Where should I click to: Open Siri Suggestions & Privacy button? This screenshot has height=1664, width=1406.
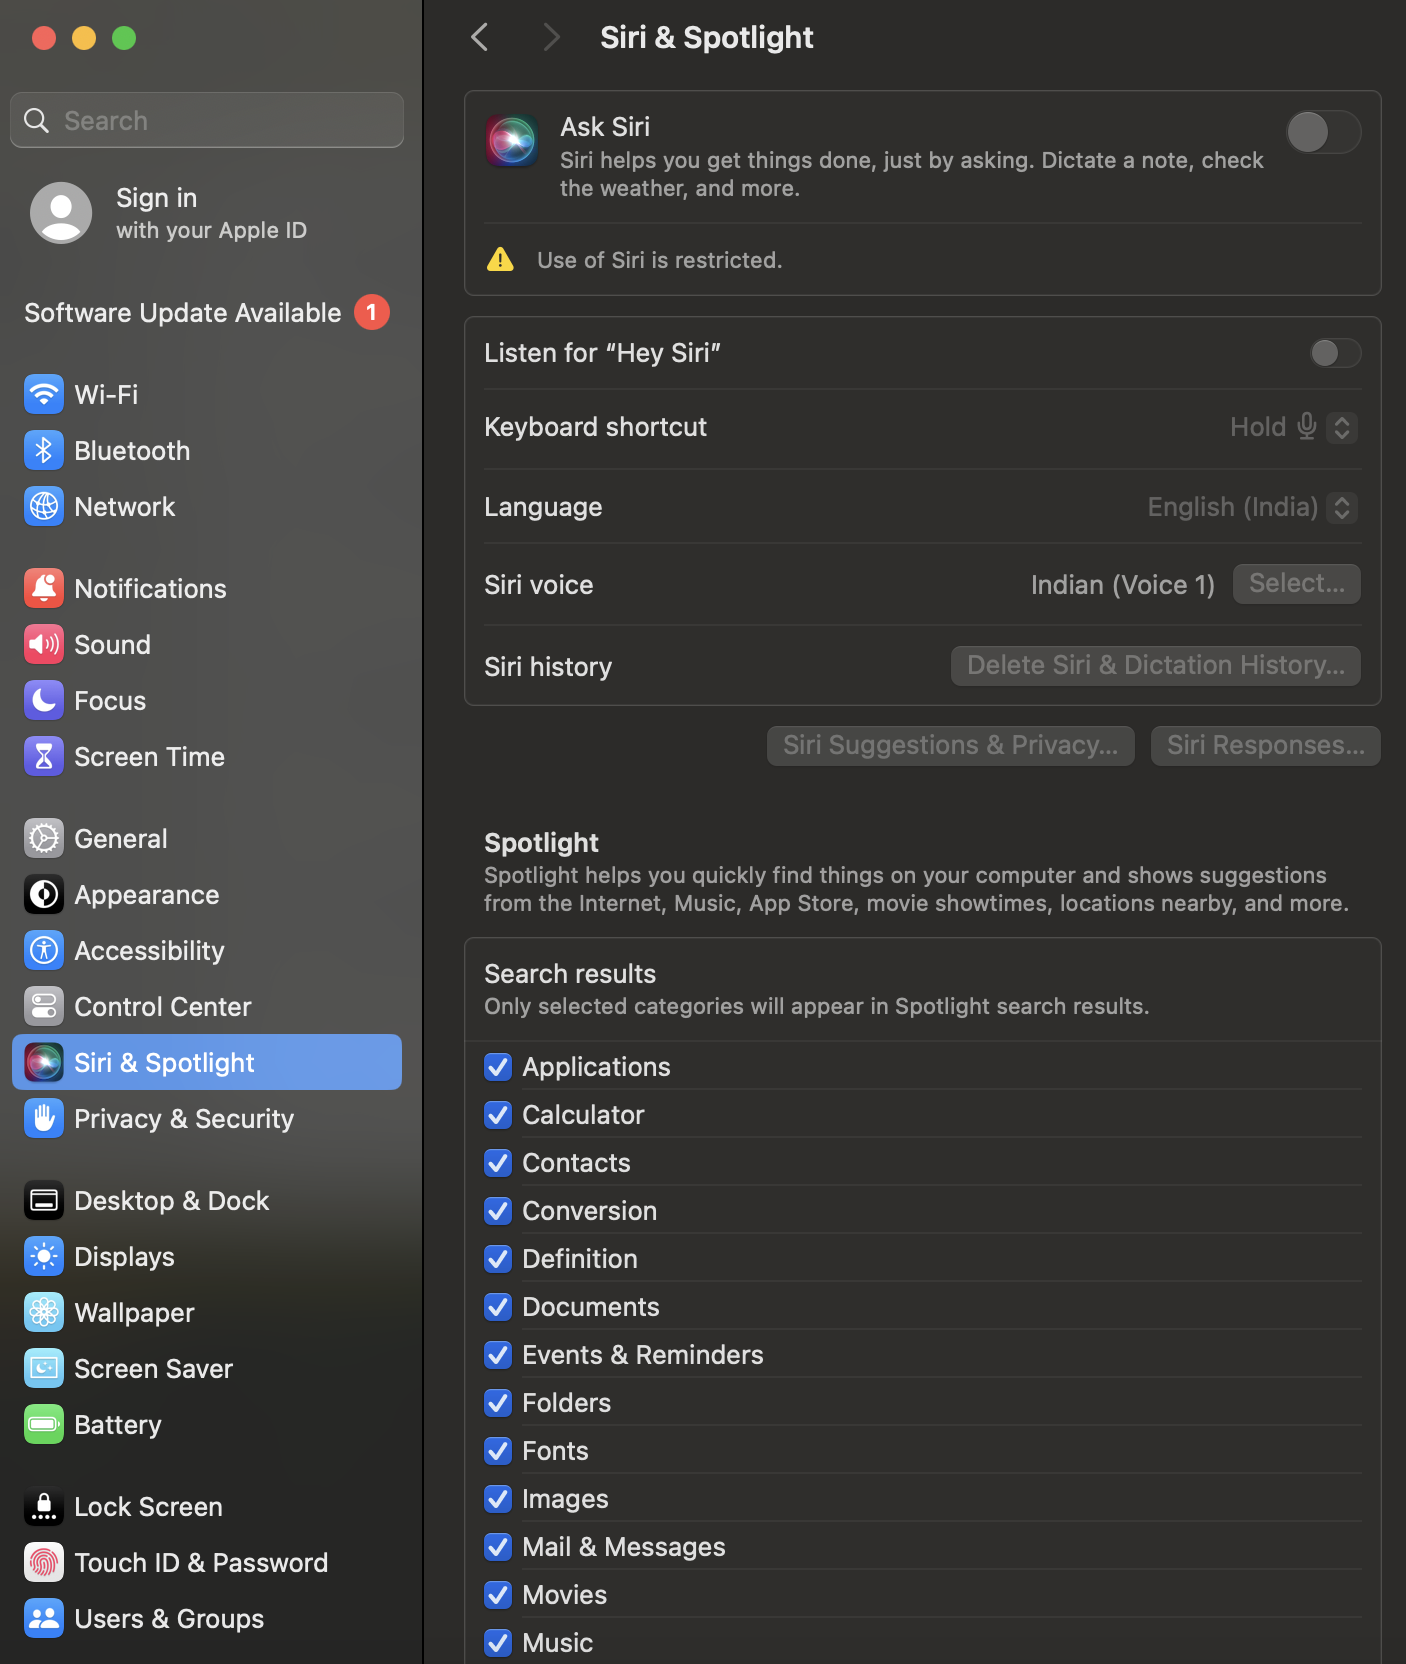(x=951, y=746)
